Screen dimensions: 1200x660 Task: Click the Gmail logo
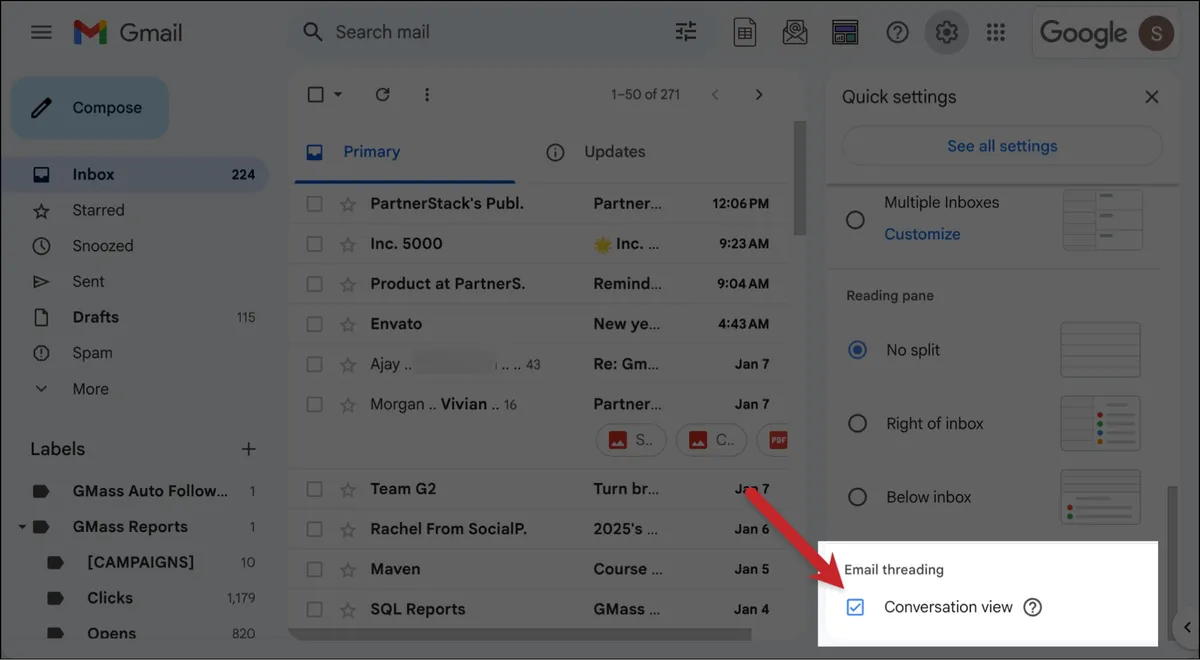(x=128, y=32)
